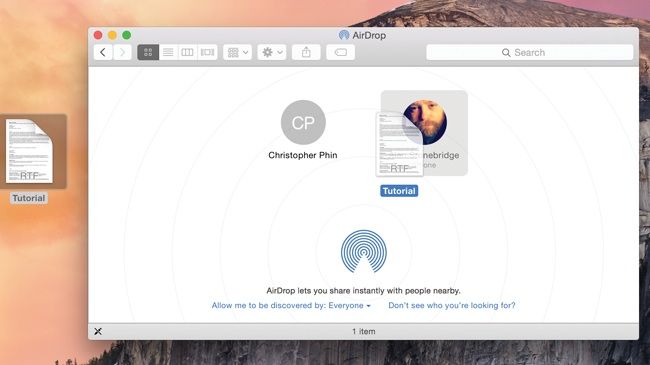This screenshot has width=650, height=365.
Task: Click the Edit Tags toolbar button
Action: (340, 52)
